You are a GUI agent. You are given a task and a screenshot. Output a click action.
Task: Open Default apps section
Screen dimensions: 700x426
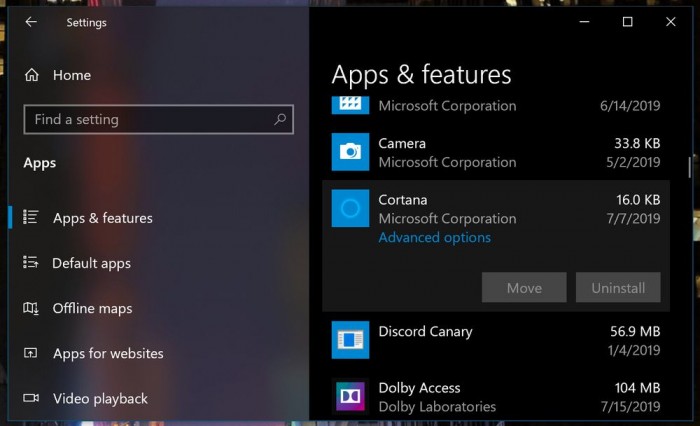point(91,263)
